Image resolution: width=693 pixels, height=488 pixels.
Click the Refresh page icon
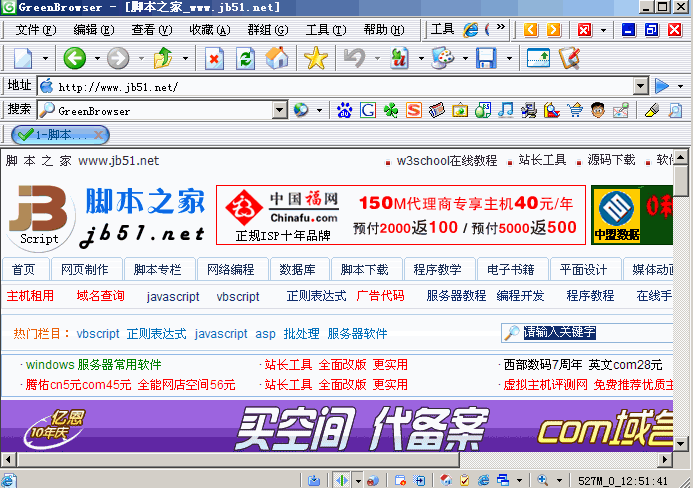(x=245, y=58)
